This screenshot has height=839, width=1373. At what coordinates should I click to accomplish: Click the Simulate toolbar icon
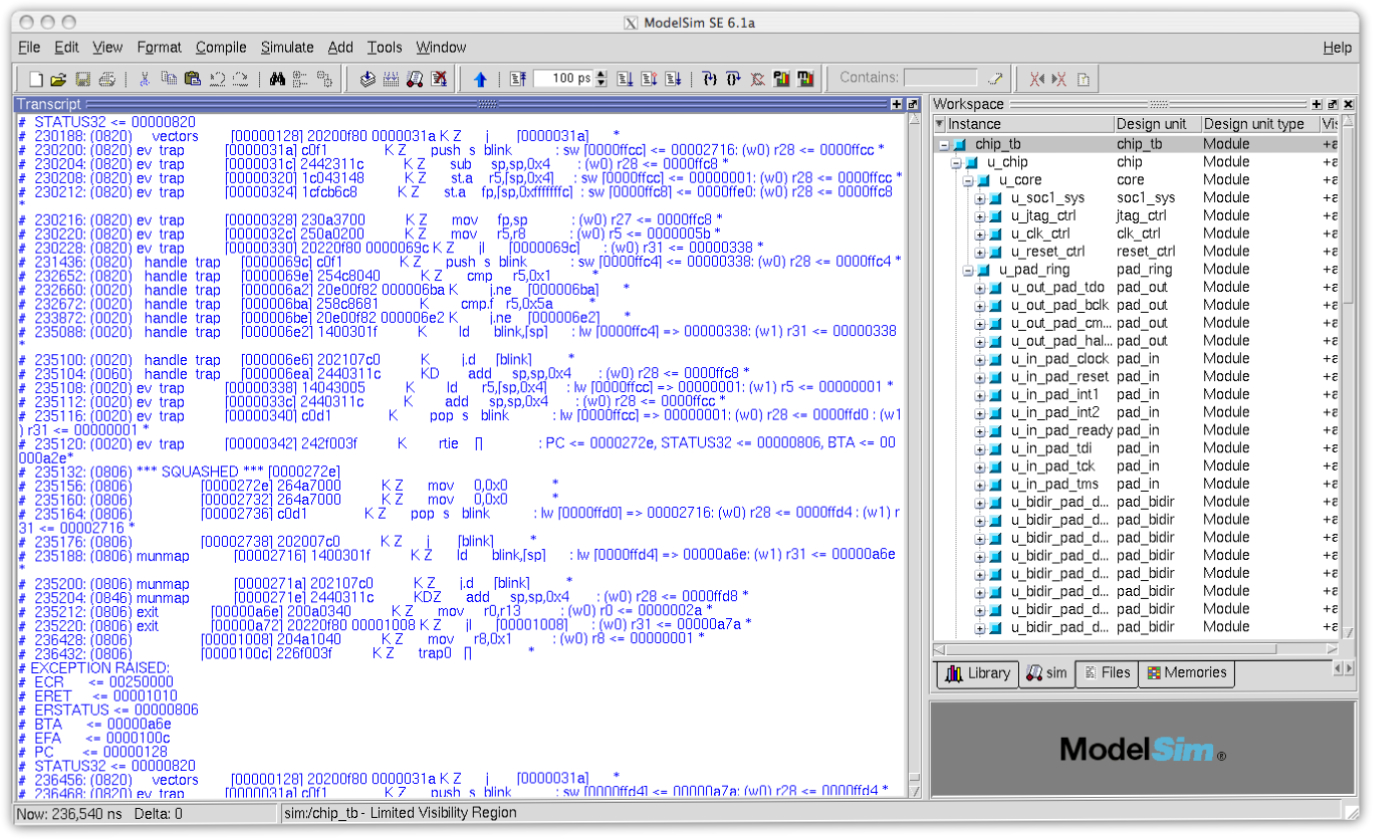tap(414, 79)
